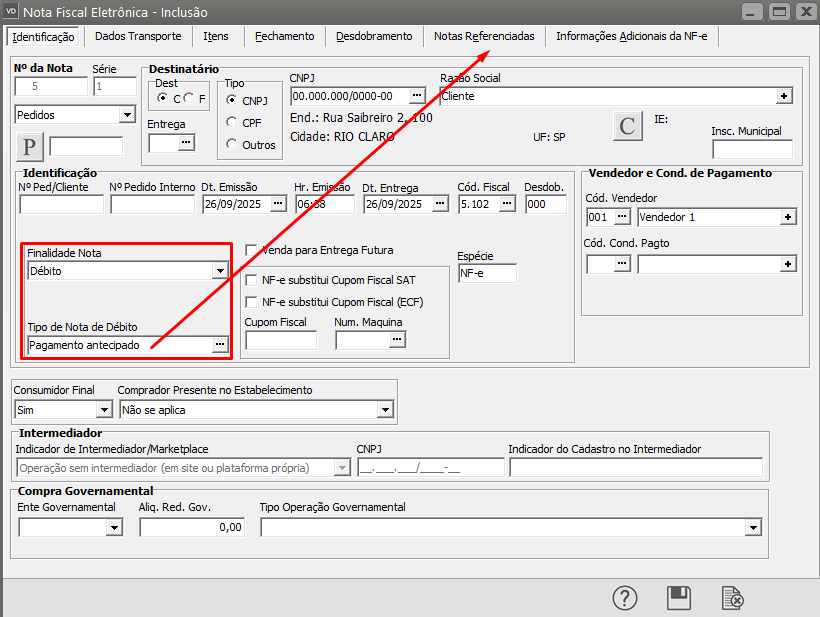Click plus button beside Razão Social
The height and width of the screenshot is (617, 820).
(x=784, y=96)
